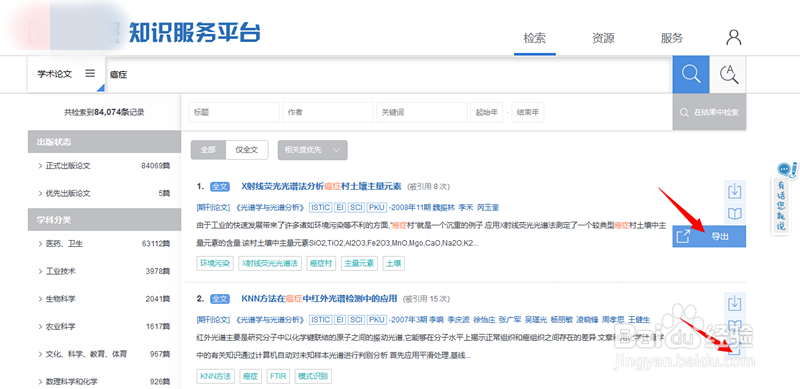800x389 pixels.
Task: Click the 癌症村 keyword tag
Action: tap(322, 263)
